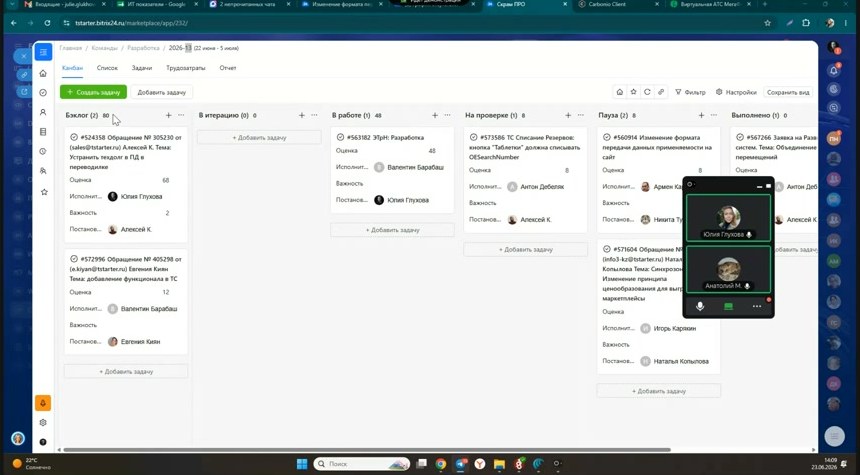Open the list/table icon in the sidebar
This screenshot has height=475, width=860.
[43, 132]
